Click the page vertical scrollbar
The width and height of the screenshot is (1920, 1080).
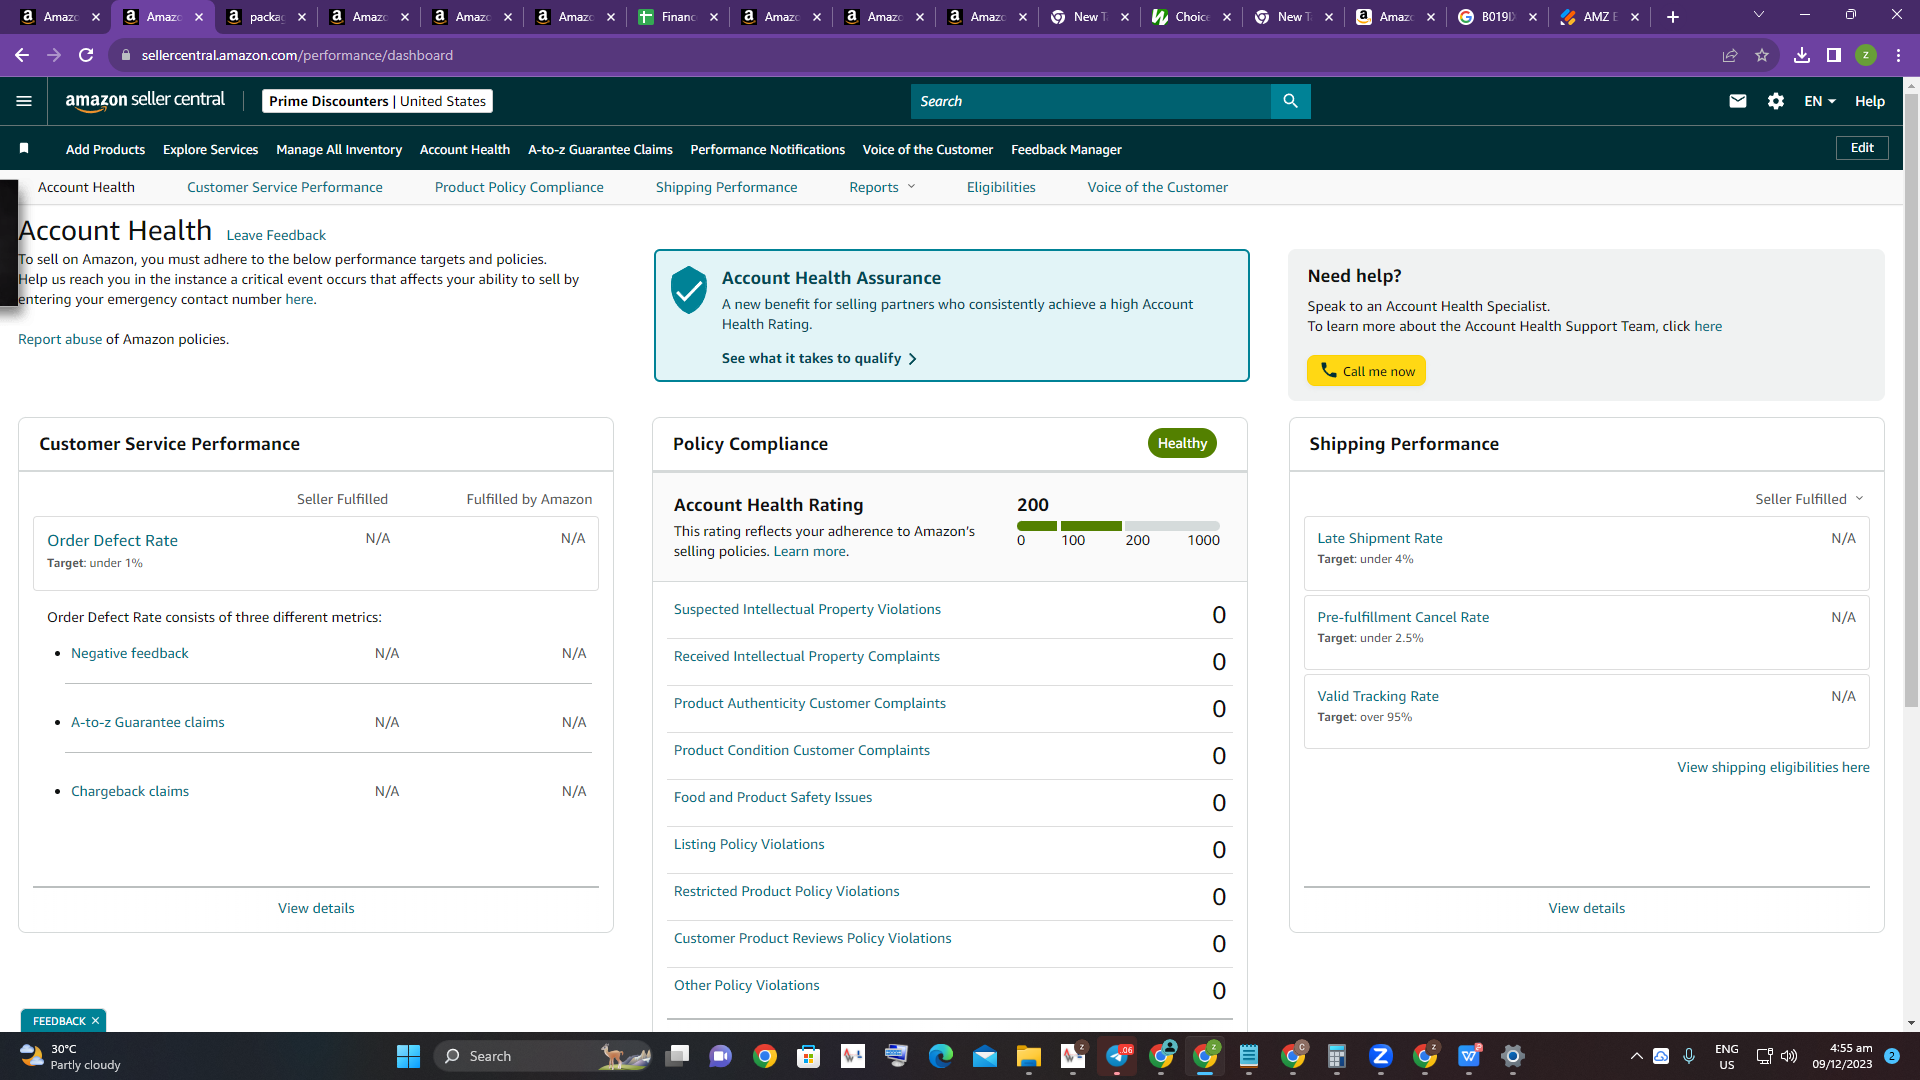1911,400
